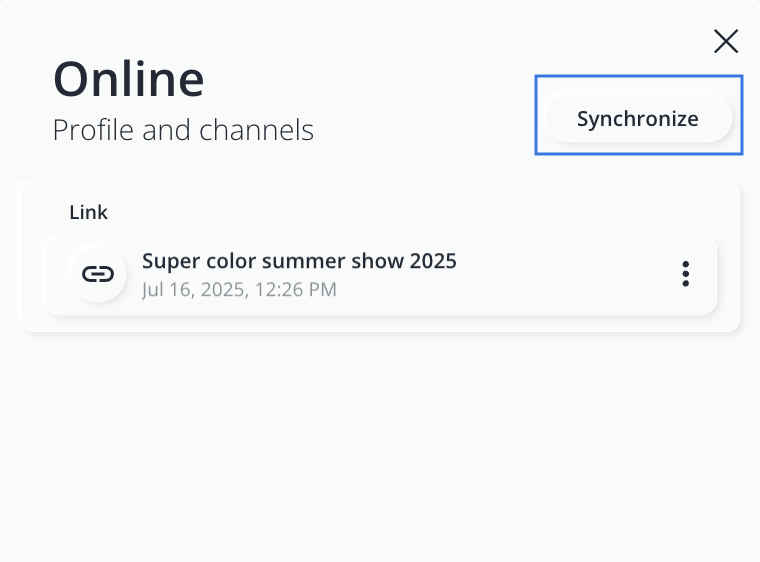This screenshot has width=760, height=562.
Task: Open the three-dot options menu
Action: pos(685,274)
